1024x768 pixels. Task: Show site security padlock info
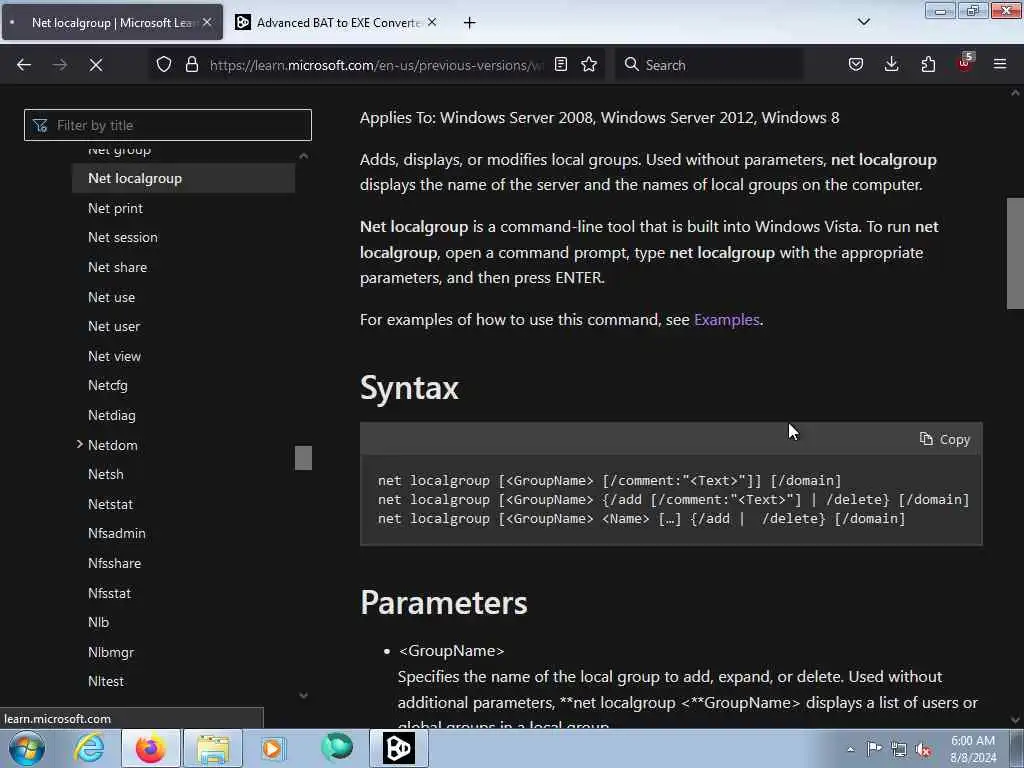(192, 64)
